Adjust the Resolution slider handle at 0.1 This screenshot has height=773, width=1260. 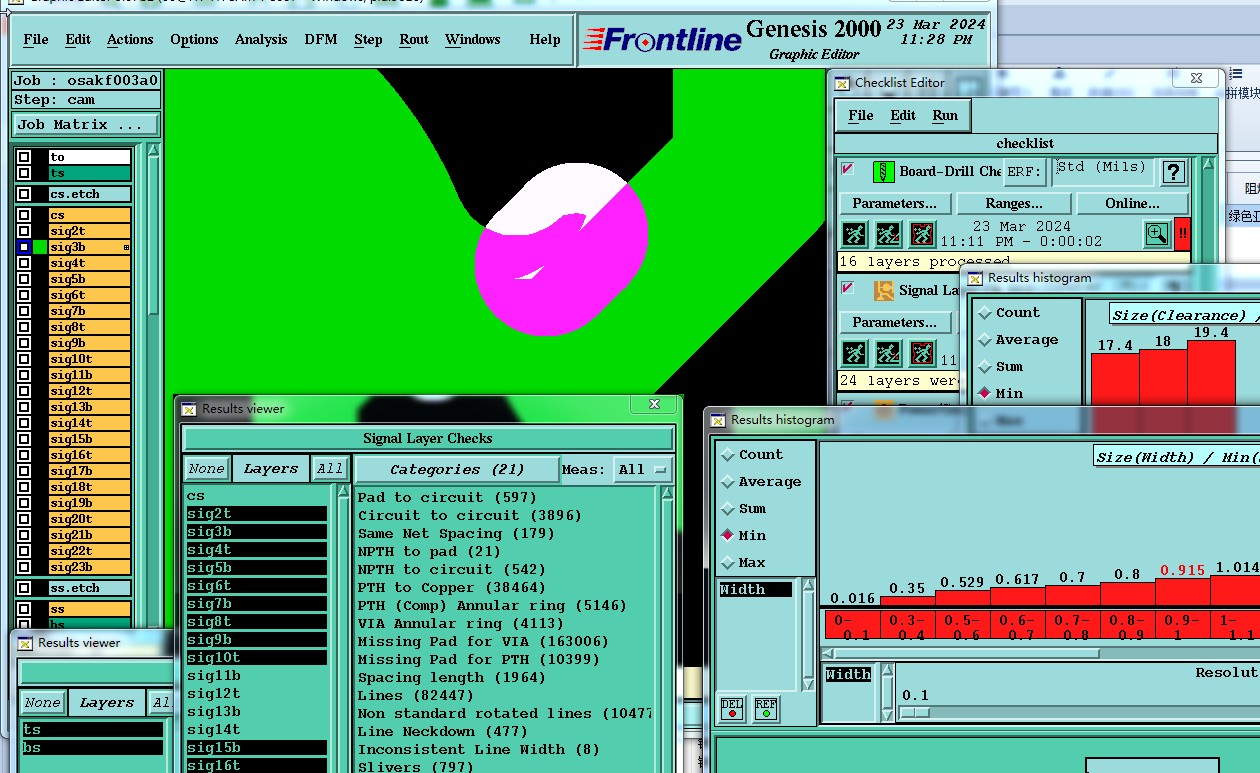click(915, 713)
